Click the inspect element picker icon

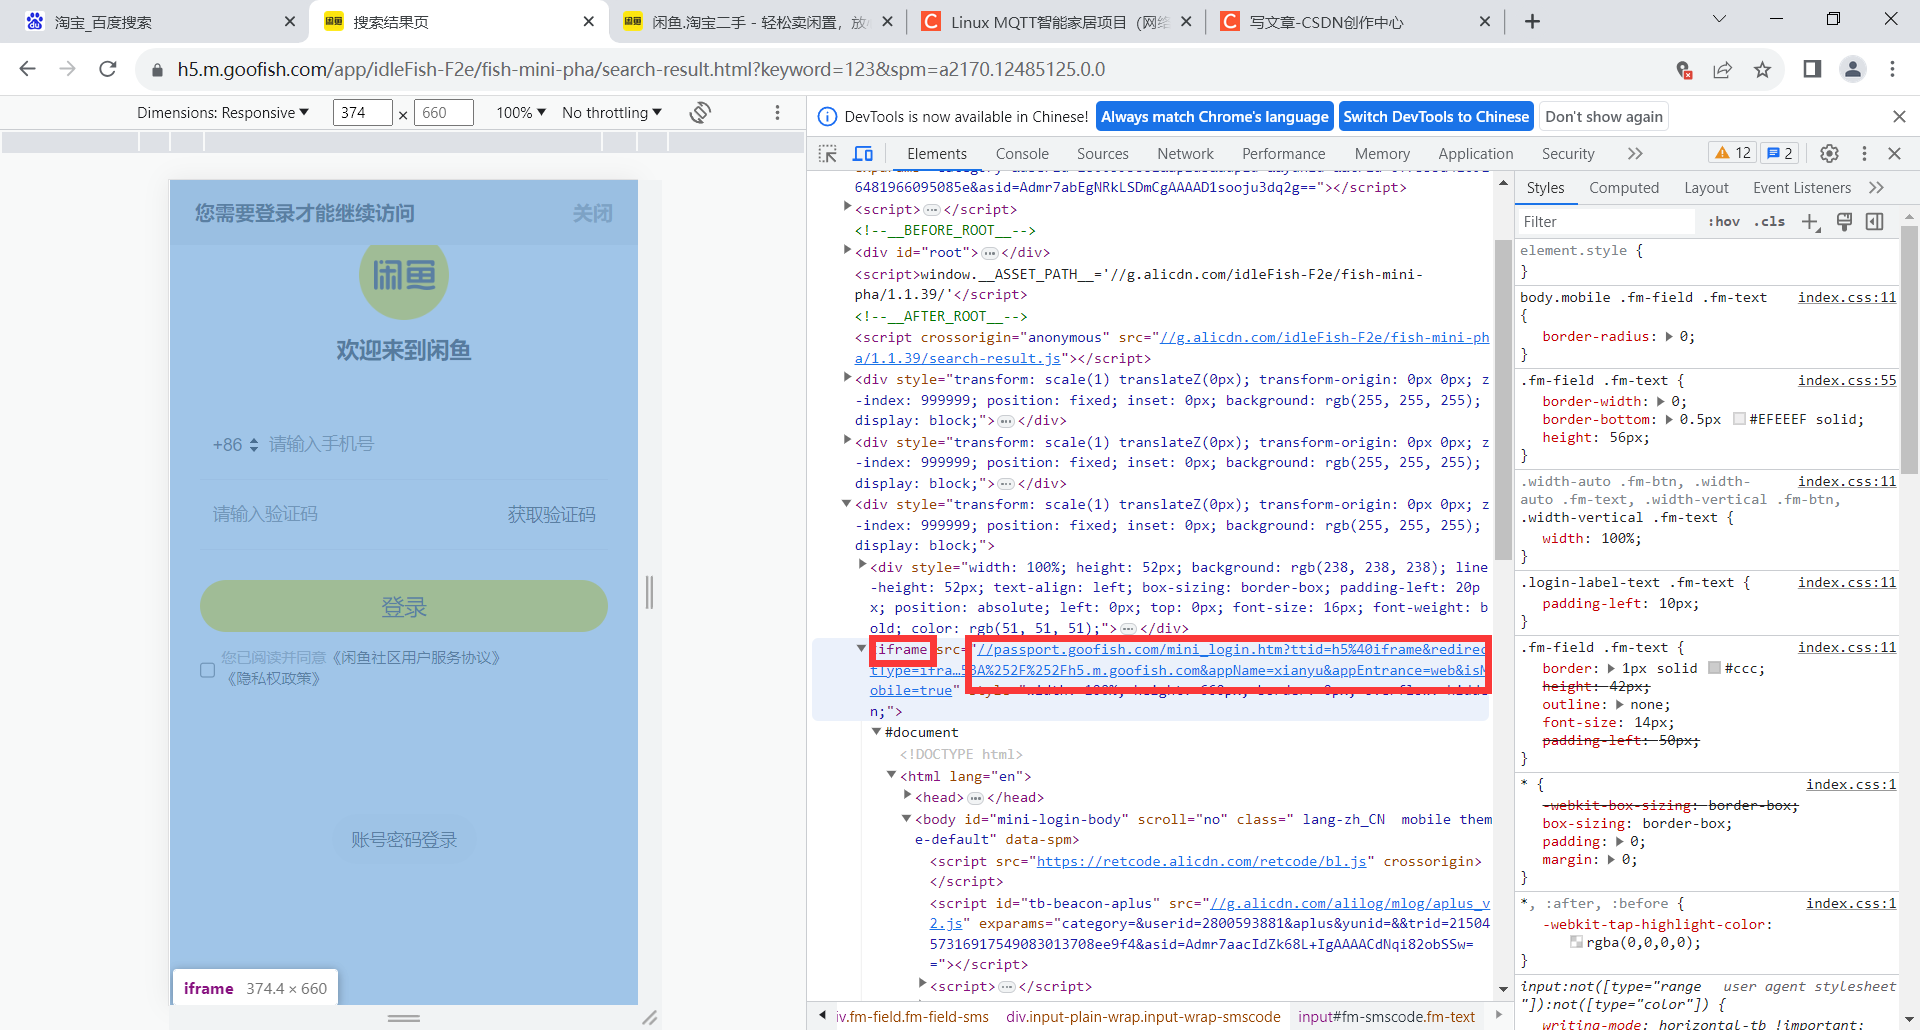[827, 153]
